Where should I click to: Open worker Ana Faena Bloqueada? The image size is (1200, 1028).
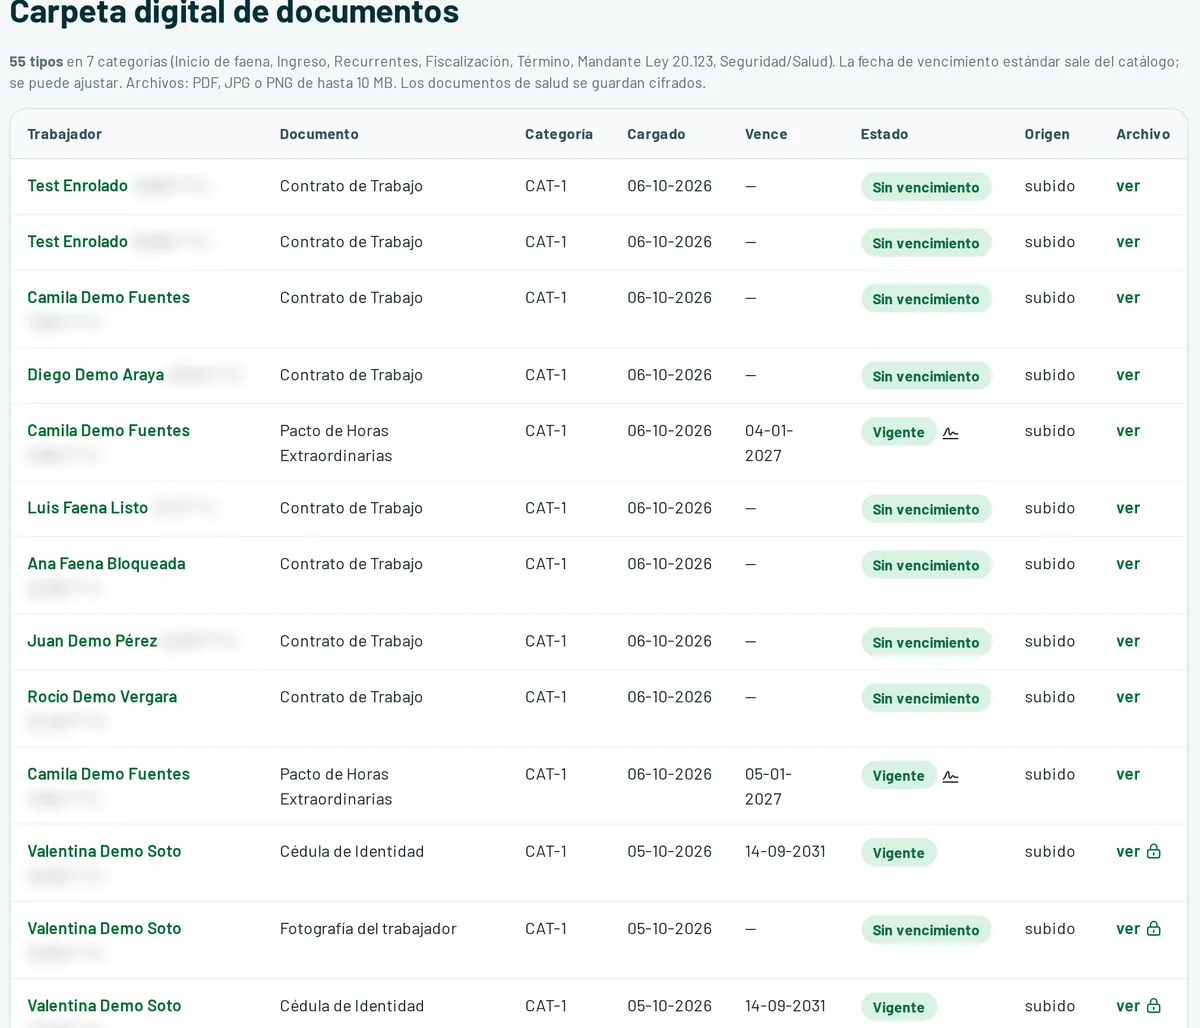pyautogui.click(x=106, y=564)
